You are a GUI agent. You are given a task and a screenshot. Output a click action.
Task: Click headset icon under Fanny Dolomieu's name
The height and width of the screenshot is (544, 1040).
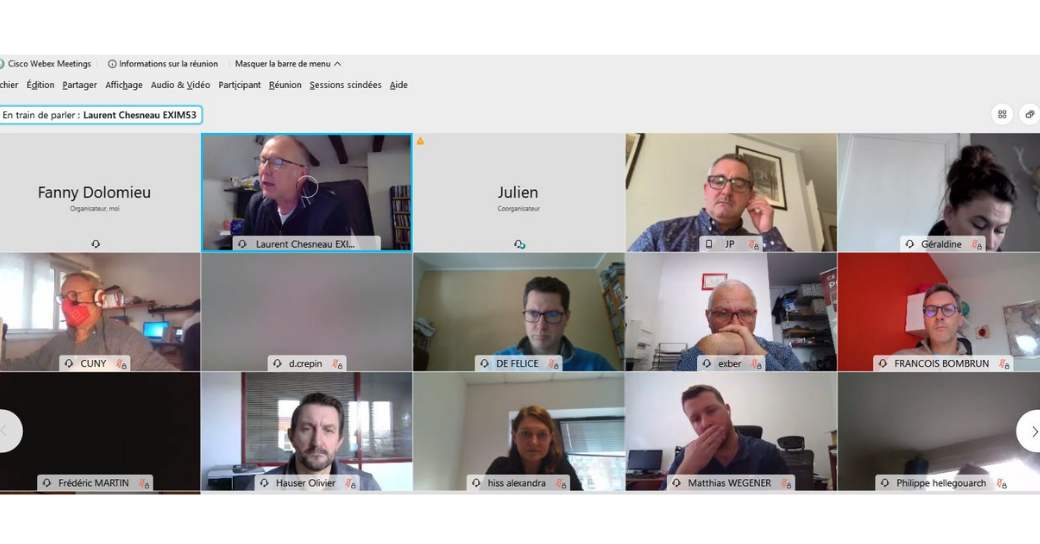coord(96,244)
